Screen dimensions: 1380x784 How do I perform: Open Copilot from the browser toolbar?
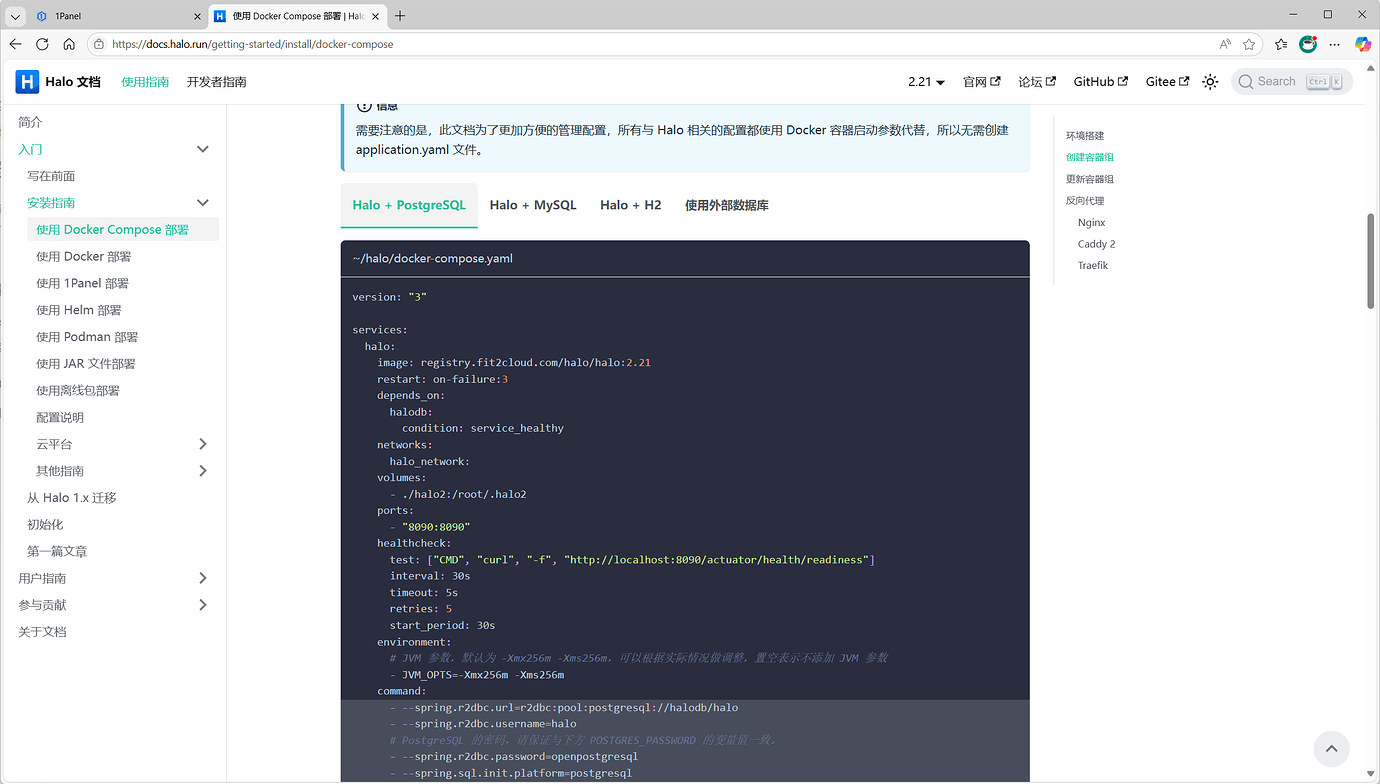click(x=1362, y=44)
